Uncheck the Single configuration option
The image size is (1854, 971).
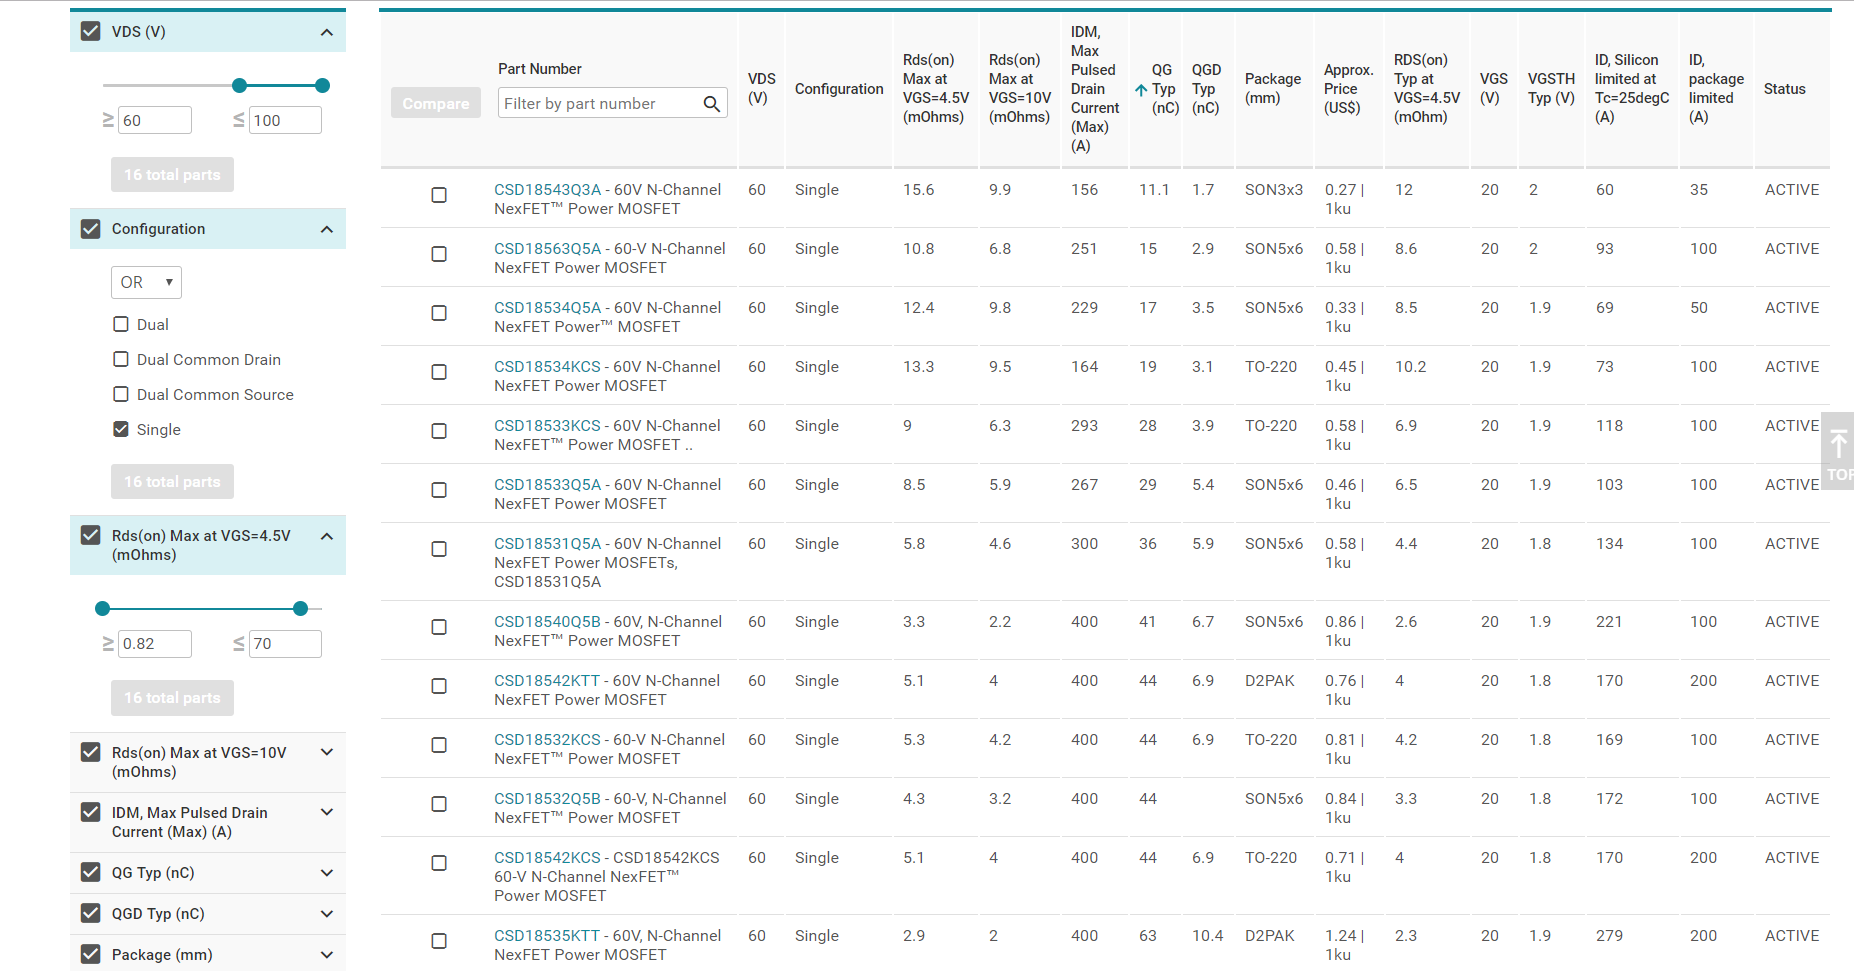pos(121,429)
